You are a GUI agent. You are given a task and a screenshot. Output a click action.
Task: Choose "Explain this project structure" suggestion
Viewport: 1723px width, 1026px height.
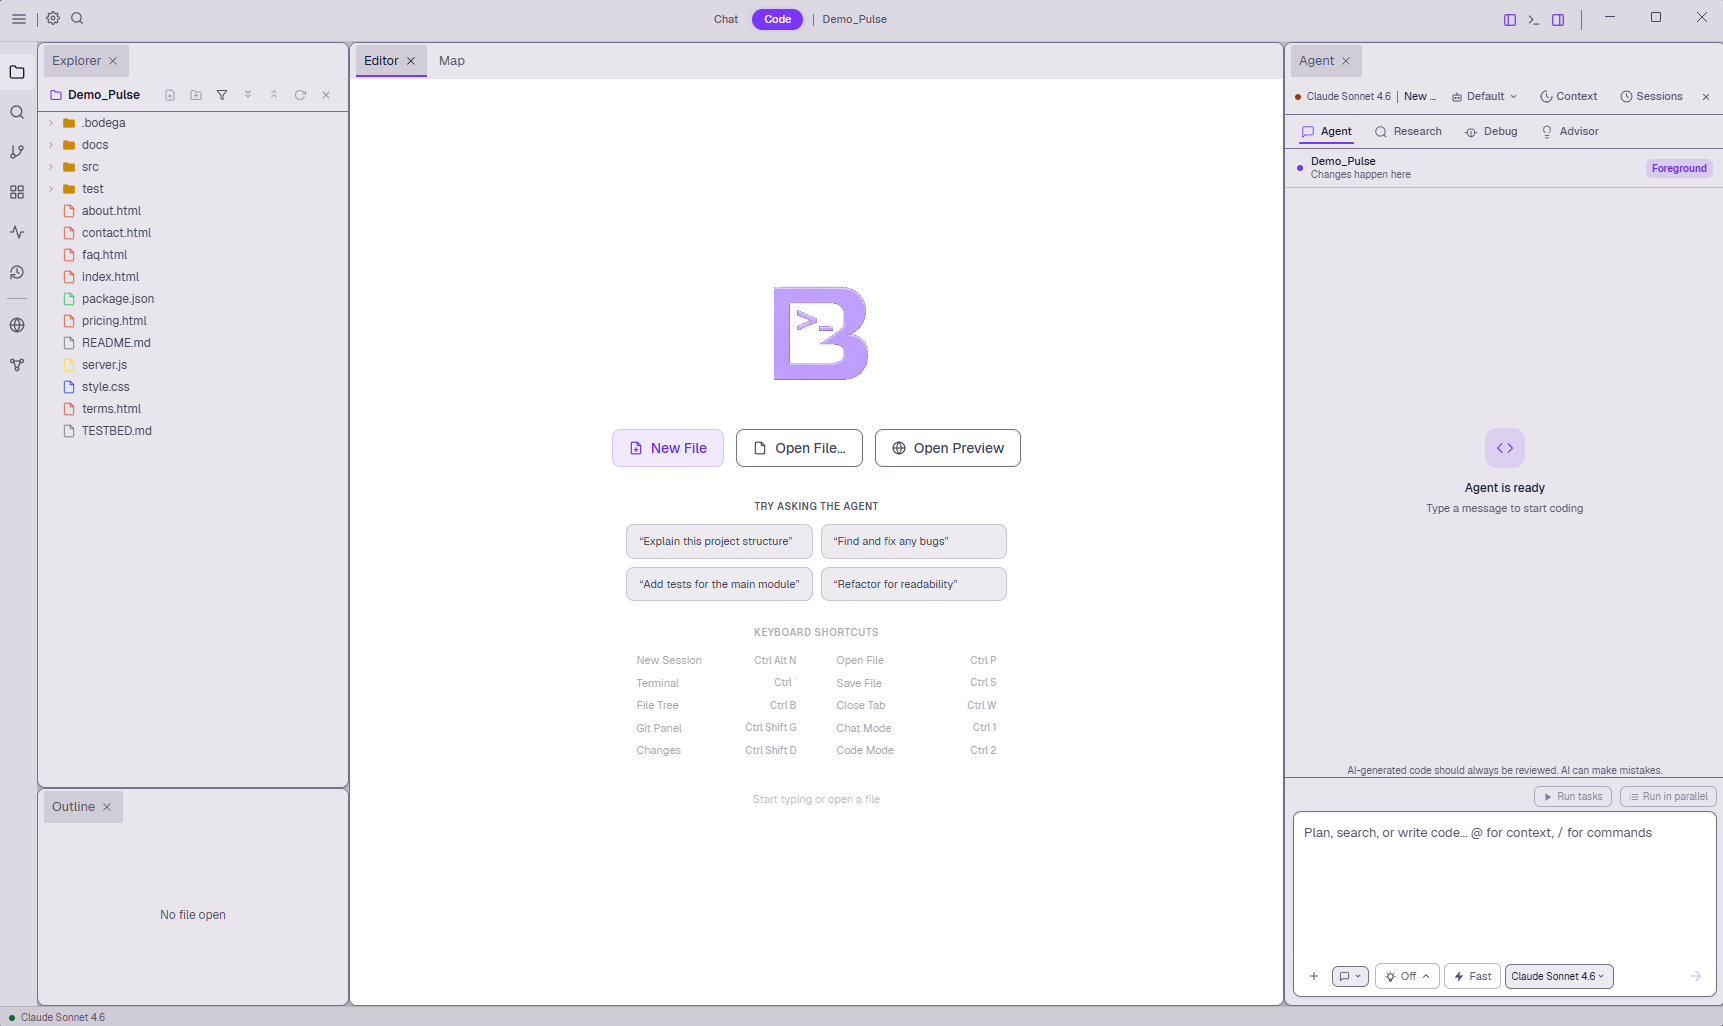(719, 541)
